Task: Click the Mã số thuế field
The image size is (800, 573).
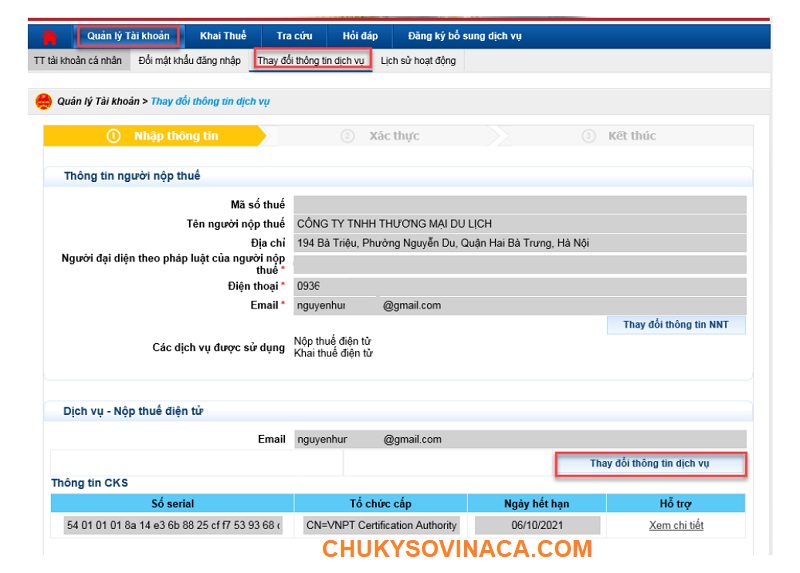Action: click(x=519, y=205)
